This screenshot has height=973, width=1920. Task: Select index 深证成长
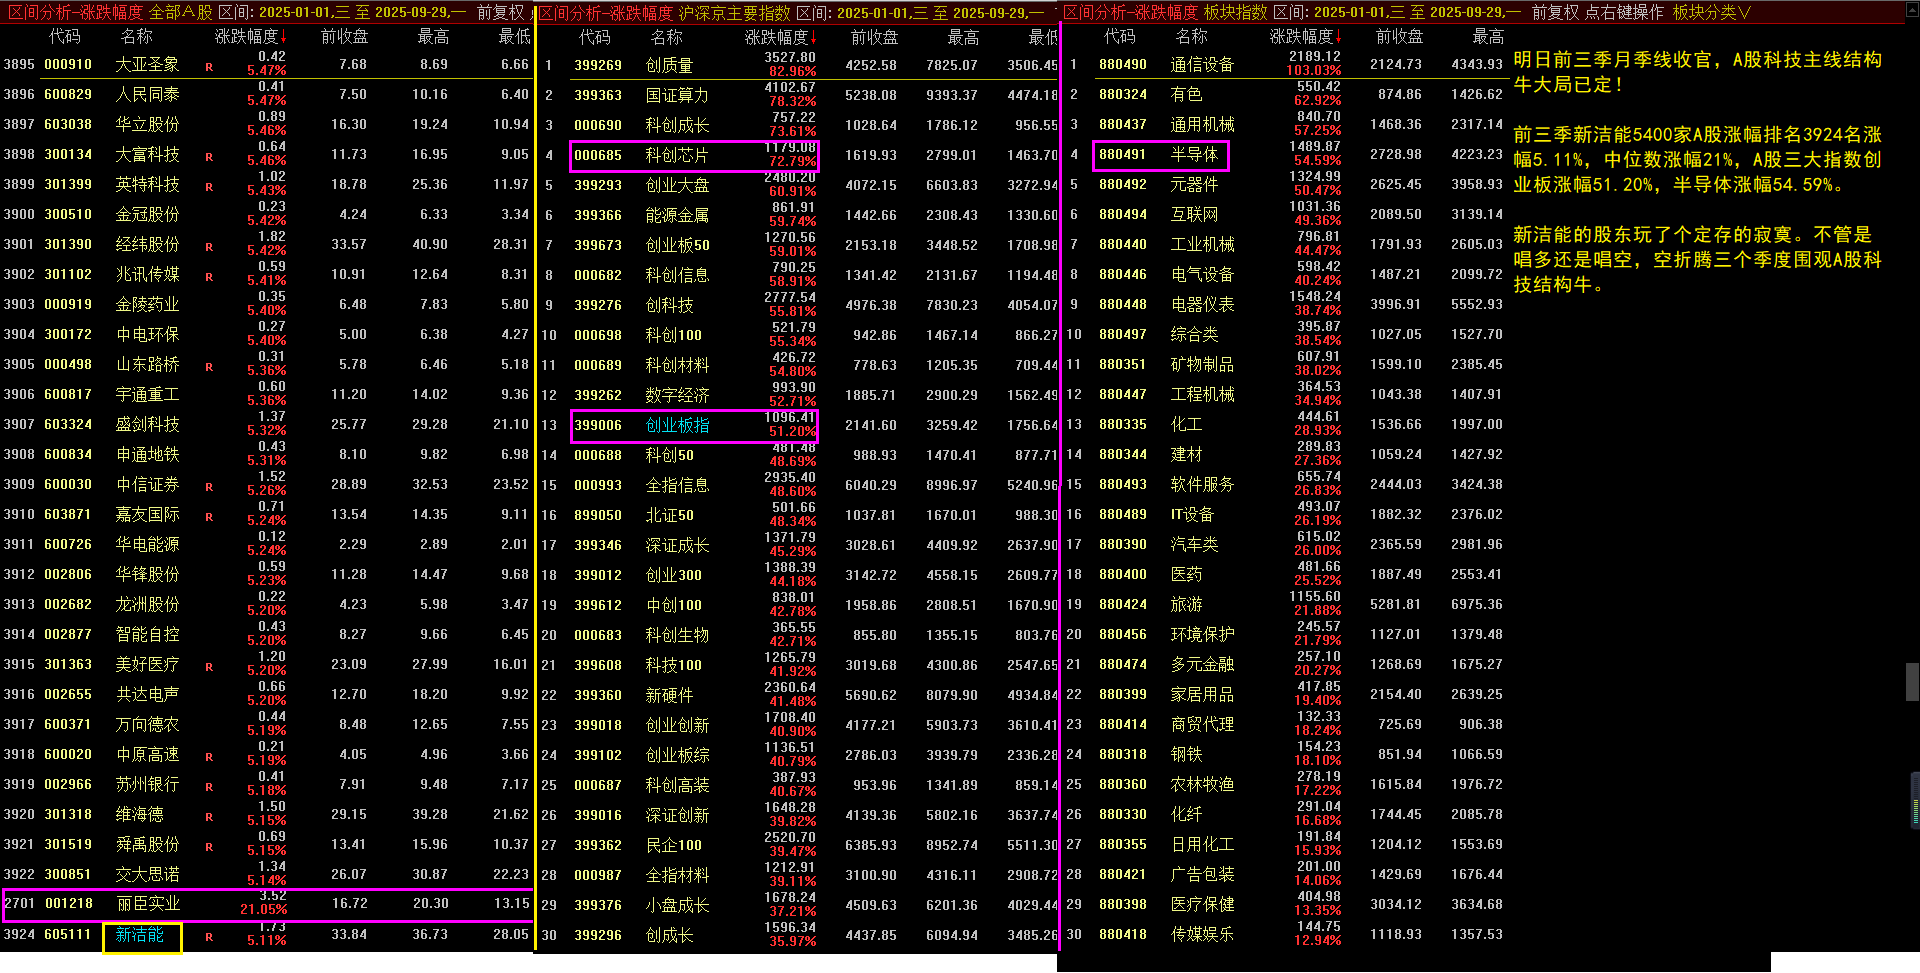(677, 545)
